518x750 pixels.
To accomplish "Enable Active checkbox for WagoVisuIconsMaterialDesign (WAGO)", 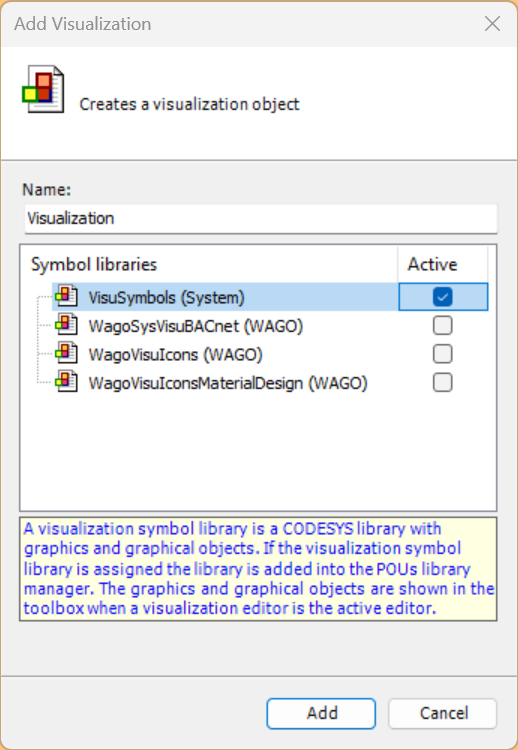I will 442,383.
